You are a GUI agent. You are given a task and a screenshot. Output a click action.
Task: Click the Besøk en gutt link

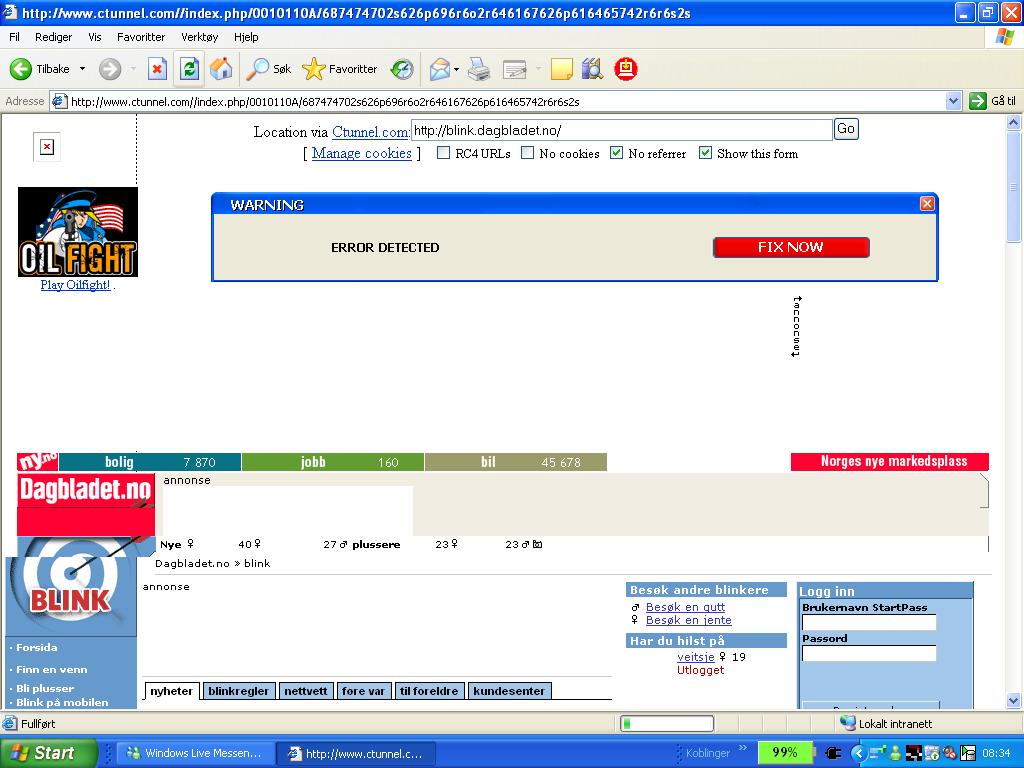(685, 607)
